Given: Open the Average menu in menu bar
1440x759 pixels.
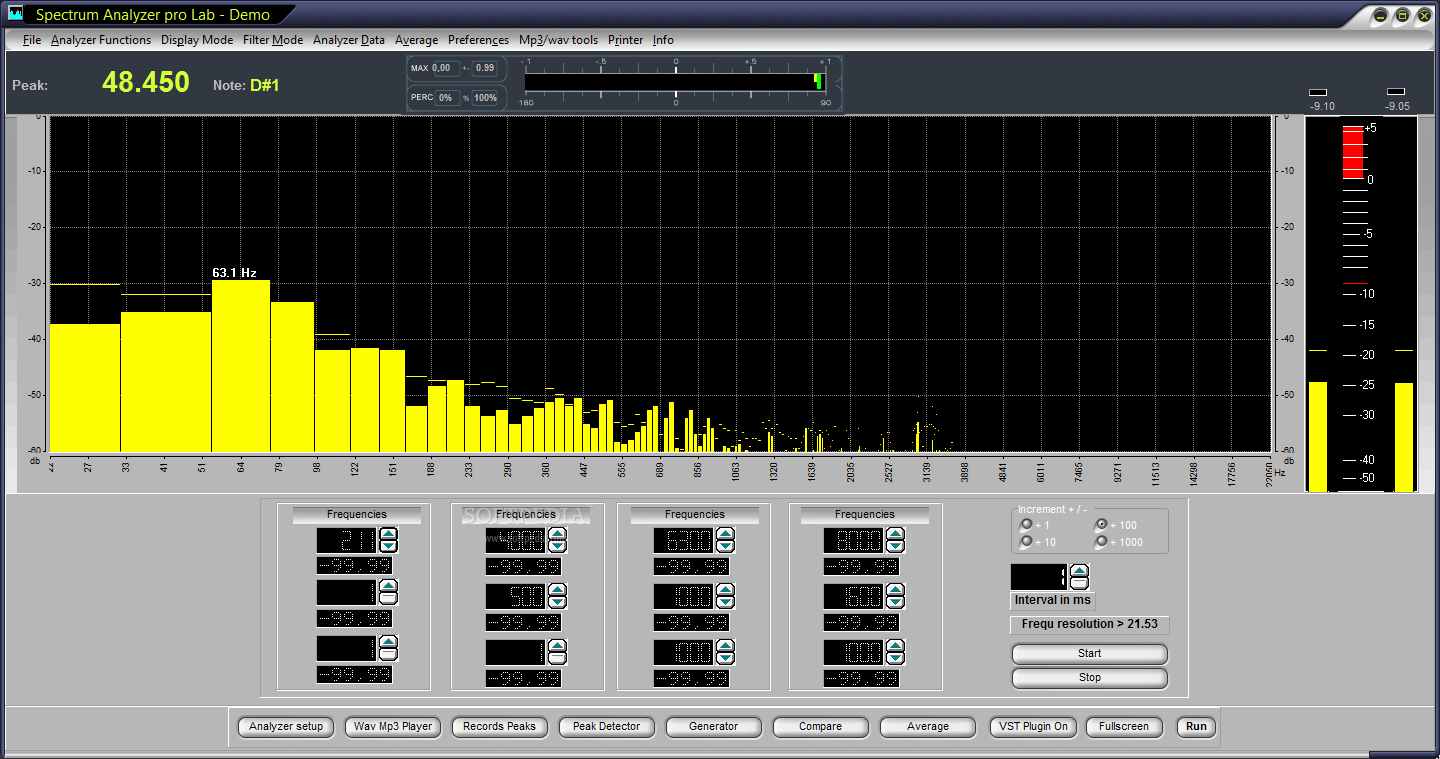Looking at the screenshot, I should (416, 40).
